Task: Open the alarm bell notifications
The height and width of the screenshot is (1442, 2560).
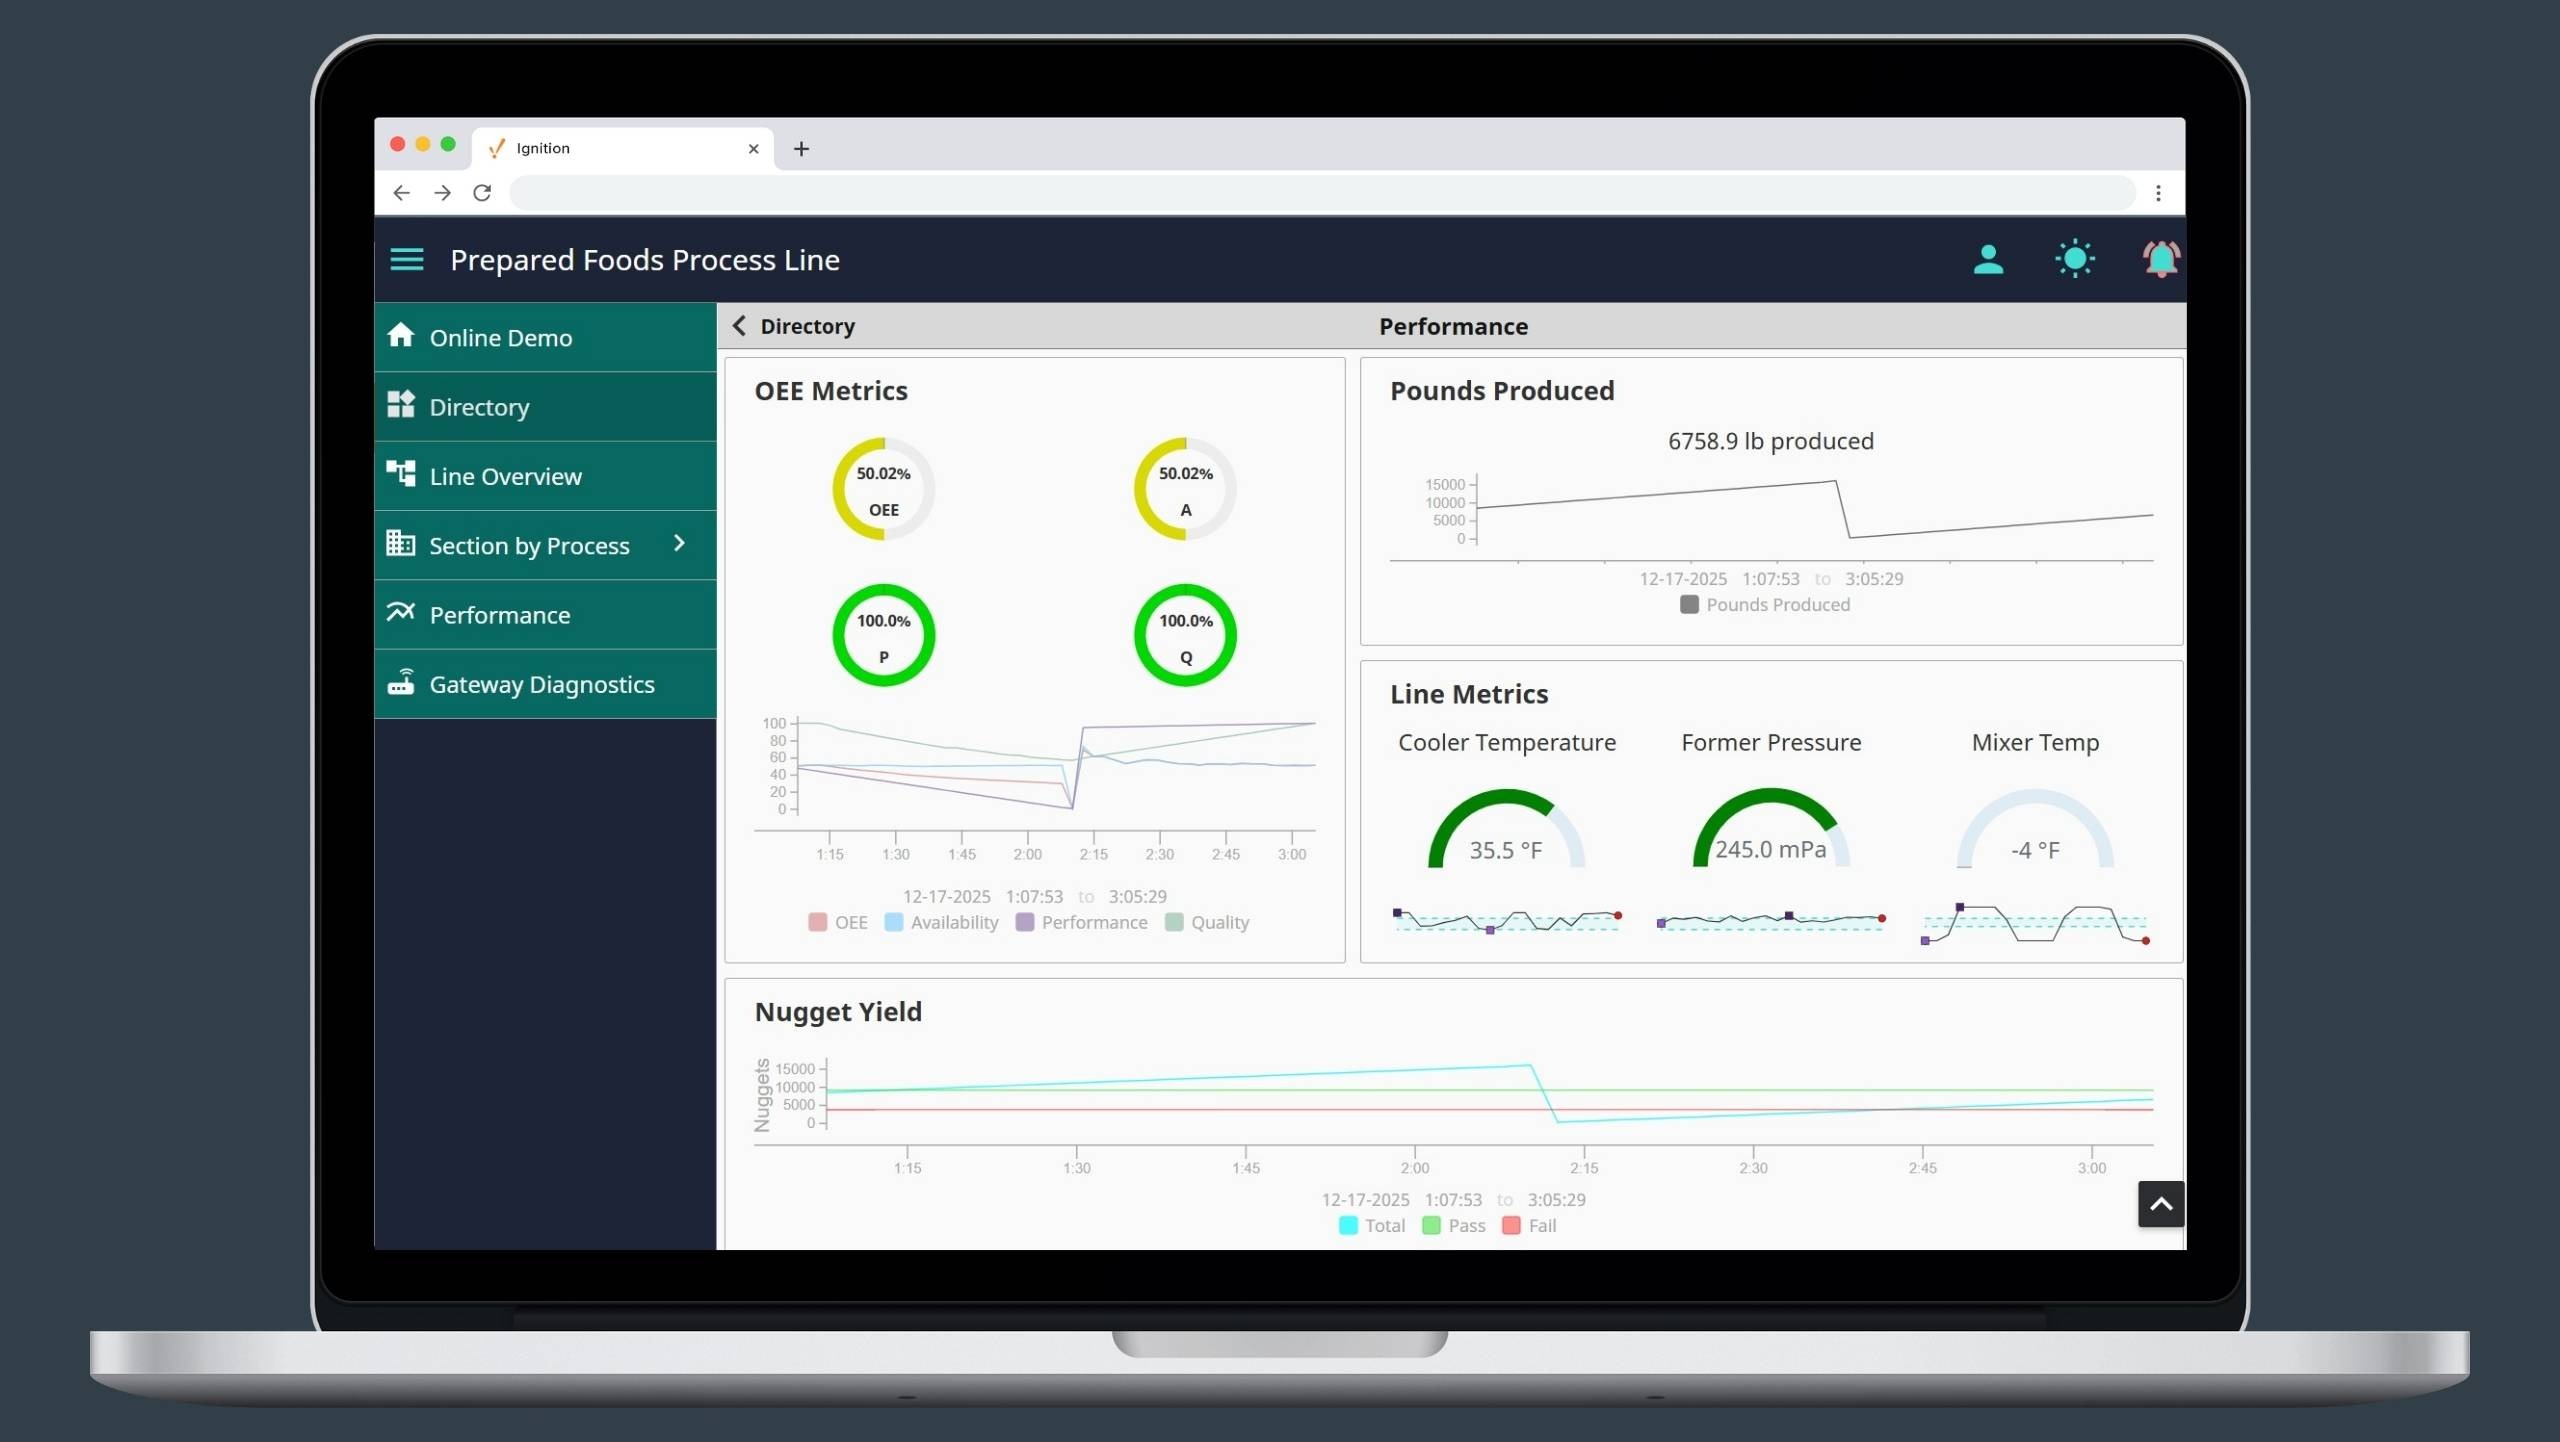Action: tap(2160, 260)
